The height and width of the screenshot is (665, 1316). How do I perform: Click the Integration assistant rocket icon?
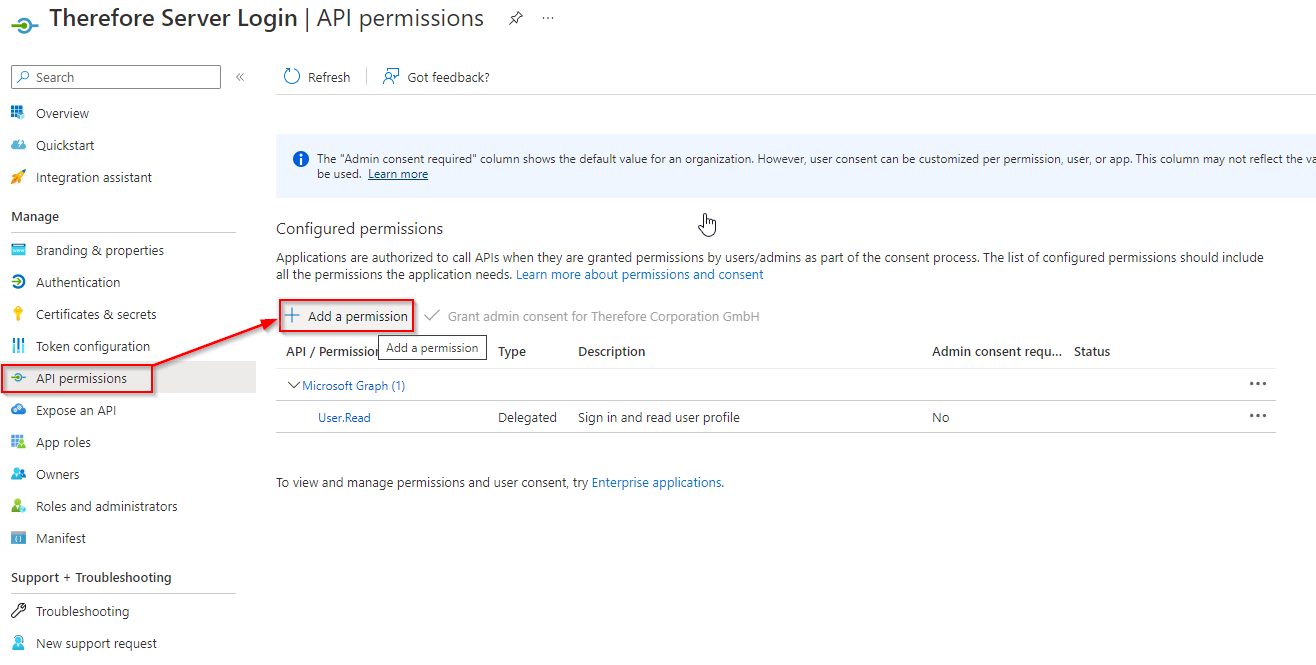18,177
